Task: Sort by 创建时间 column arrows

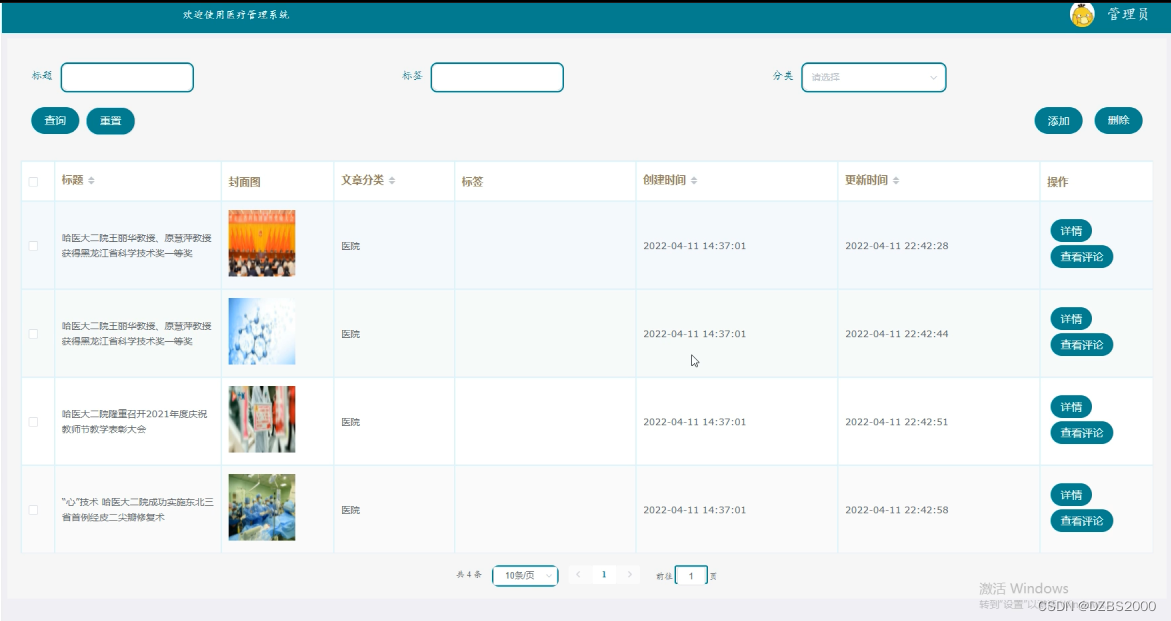Action: [x=694, y=181]
